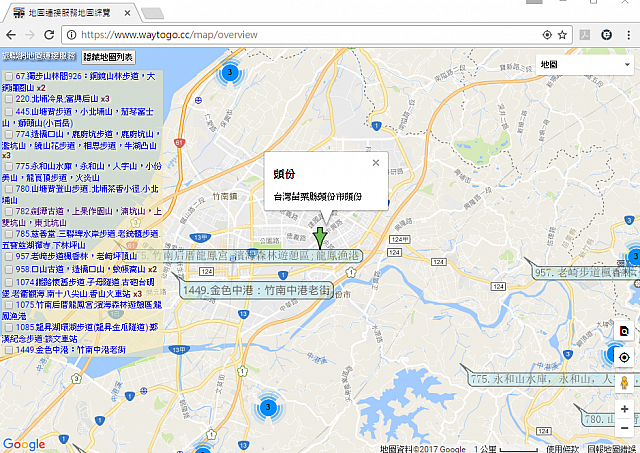Click the round face extension icon
The image size is (640, 453).
point(607,35)
